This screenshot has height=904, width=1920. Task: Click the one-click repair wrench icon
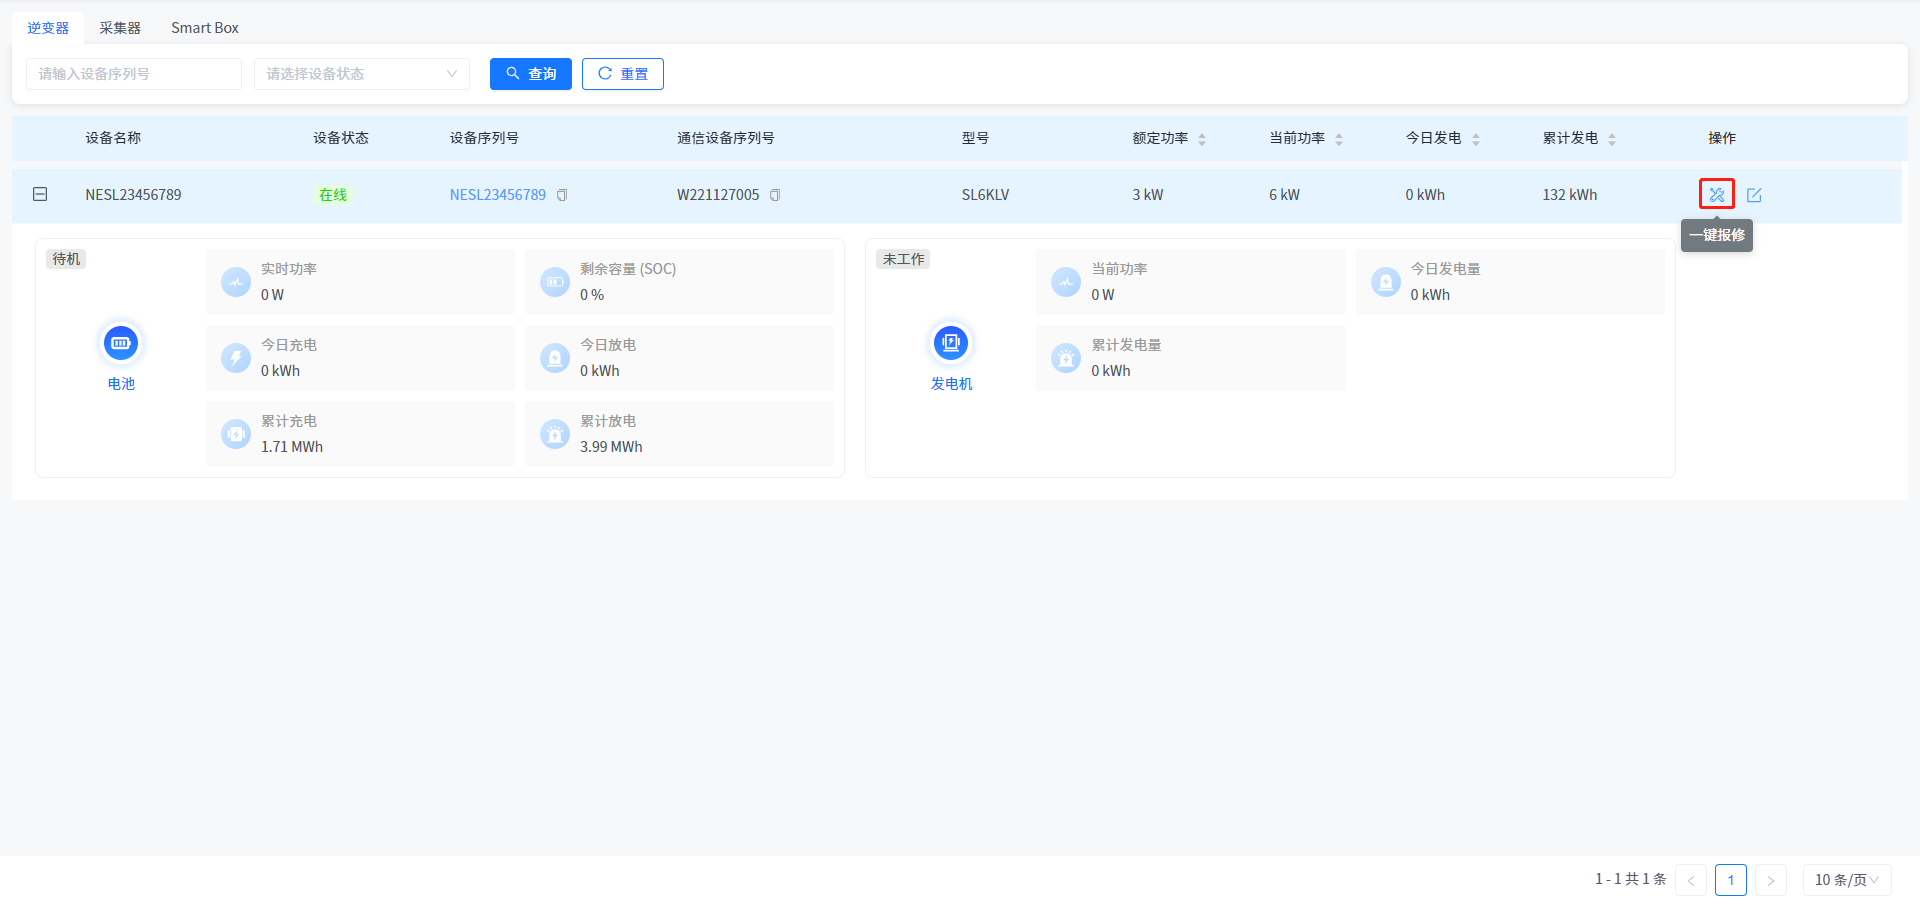tap(1716, 194)
